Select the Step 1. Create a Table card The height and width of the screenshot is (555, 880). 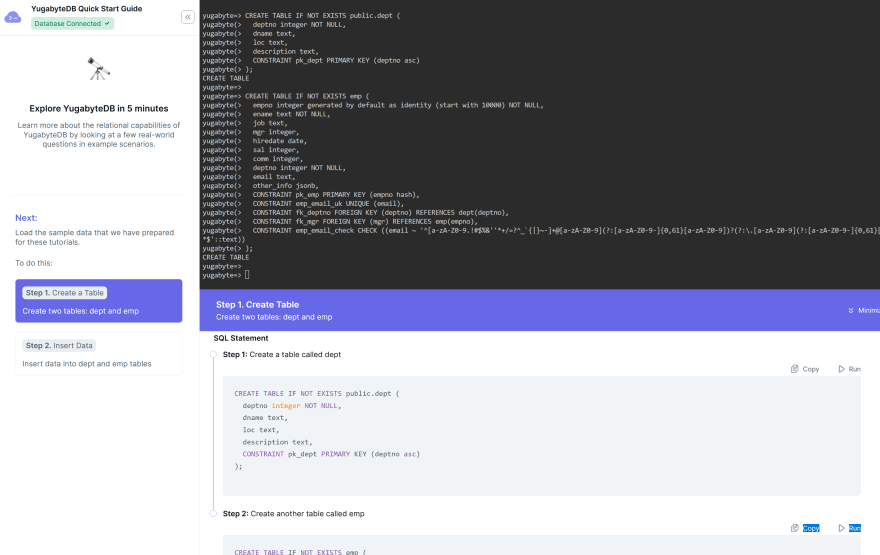click(99, 301)
